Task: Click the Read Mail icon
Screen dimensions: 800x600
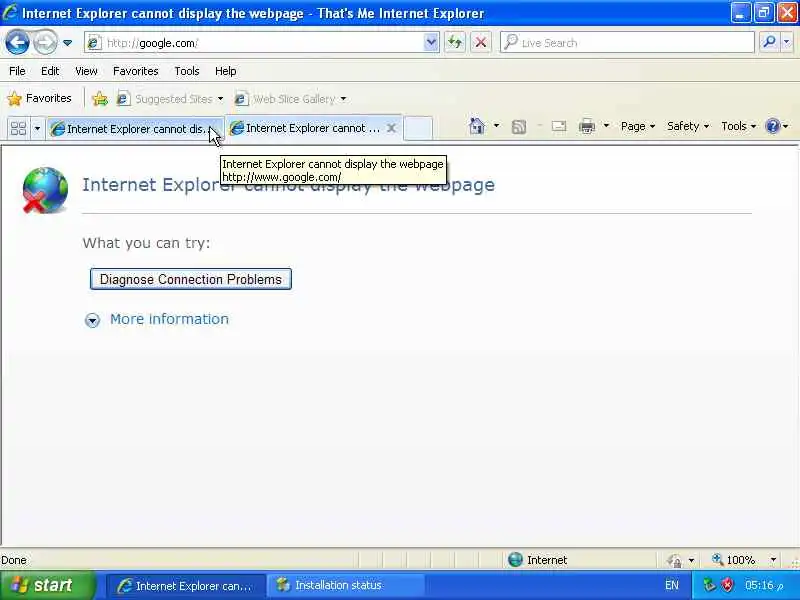Action: point(559,126)
